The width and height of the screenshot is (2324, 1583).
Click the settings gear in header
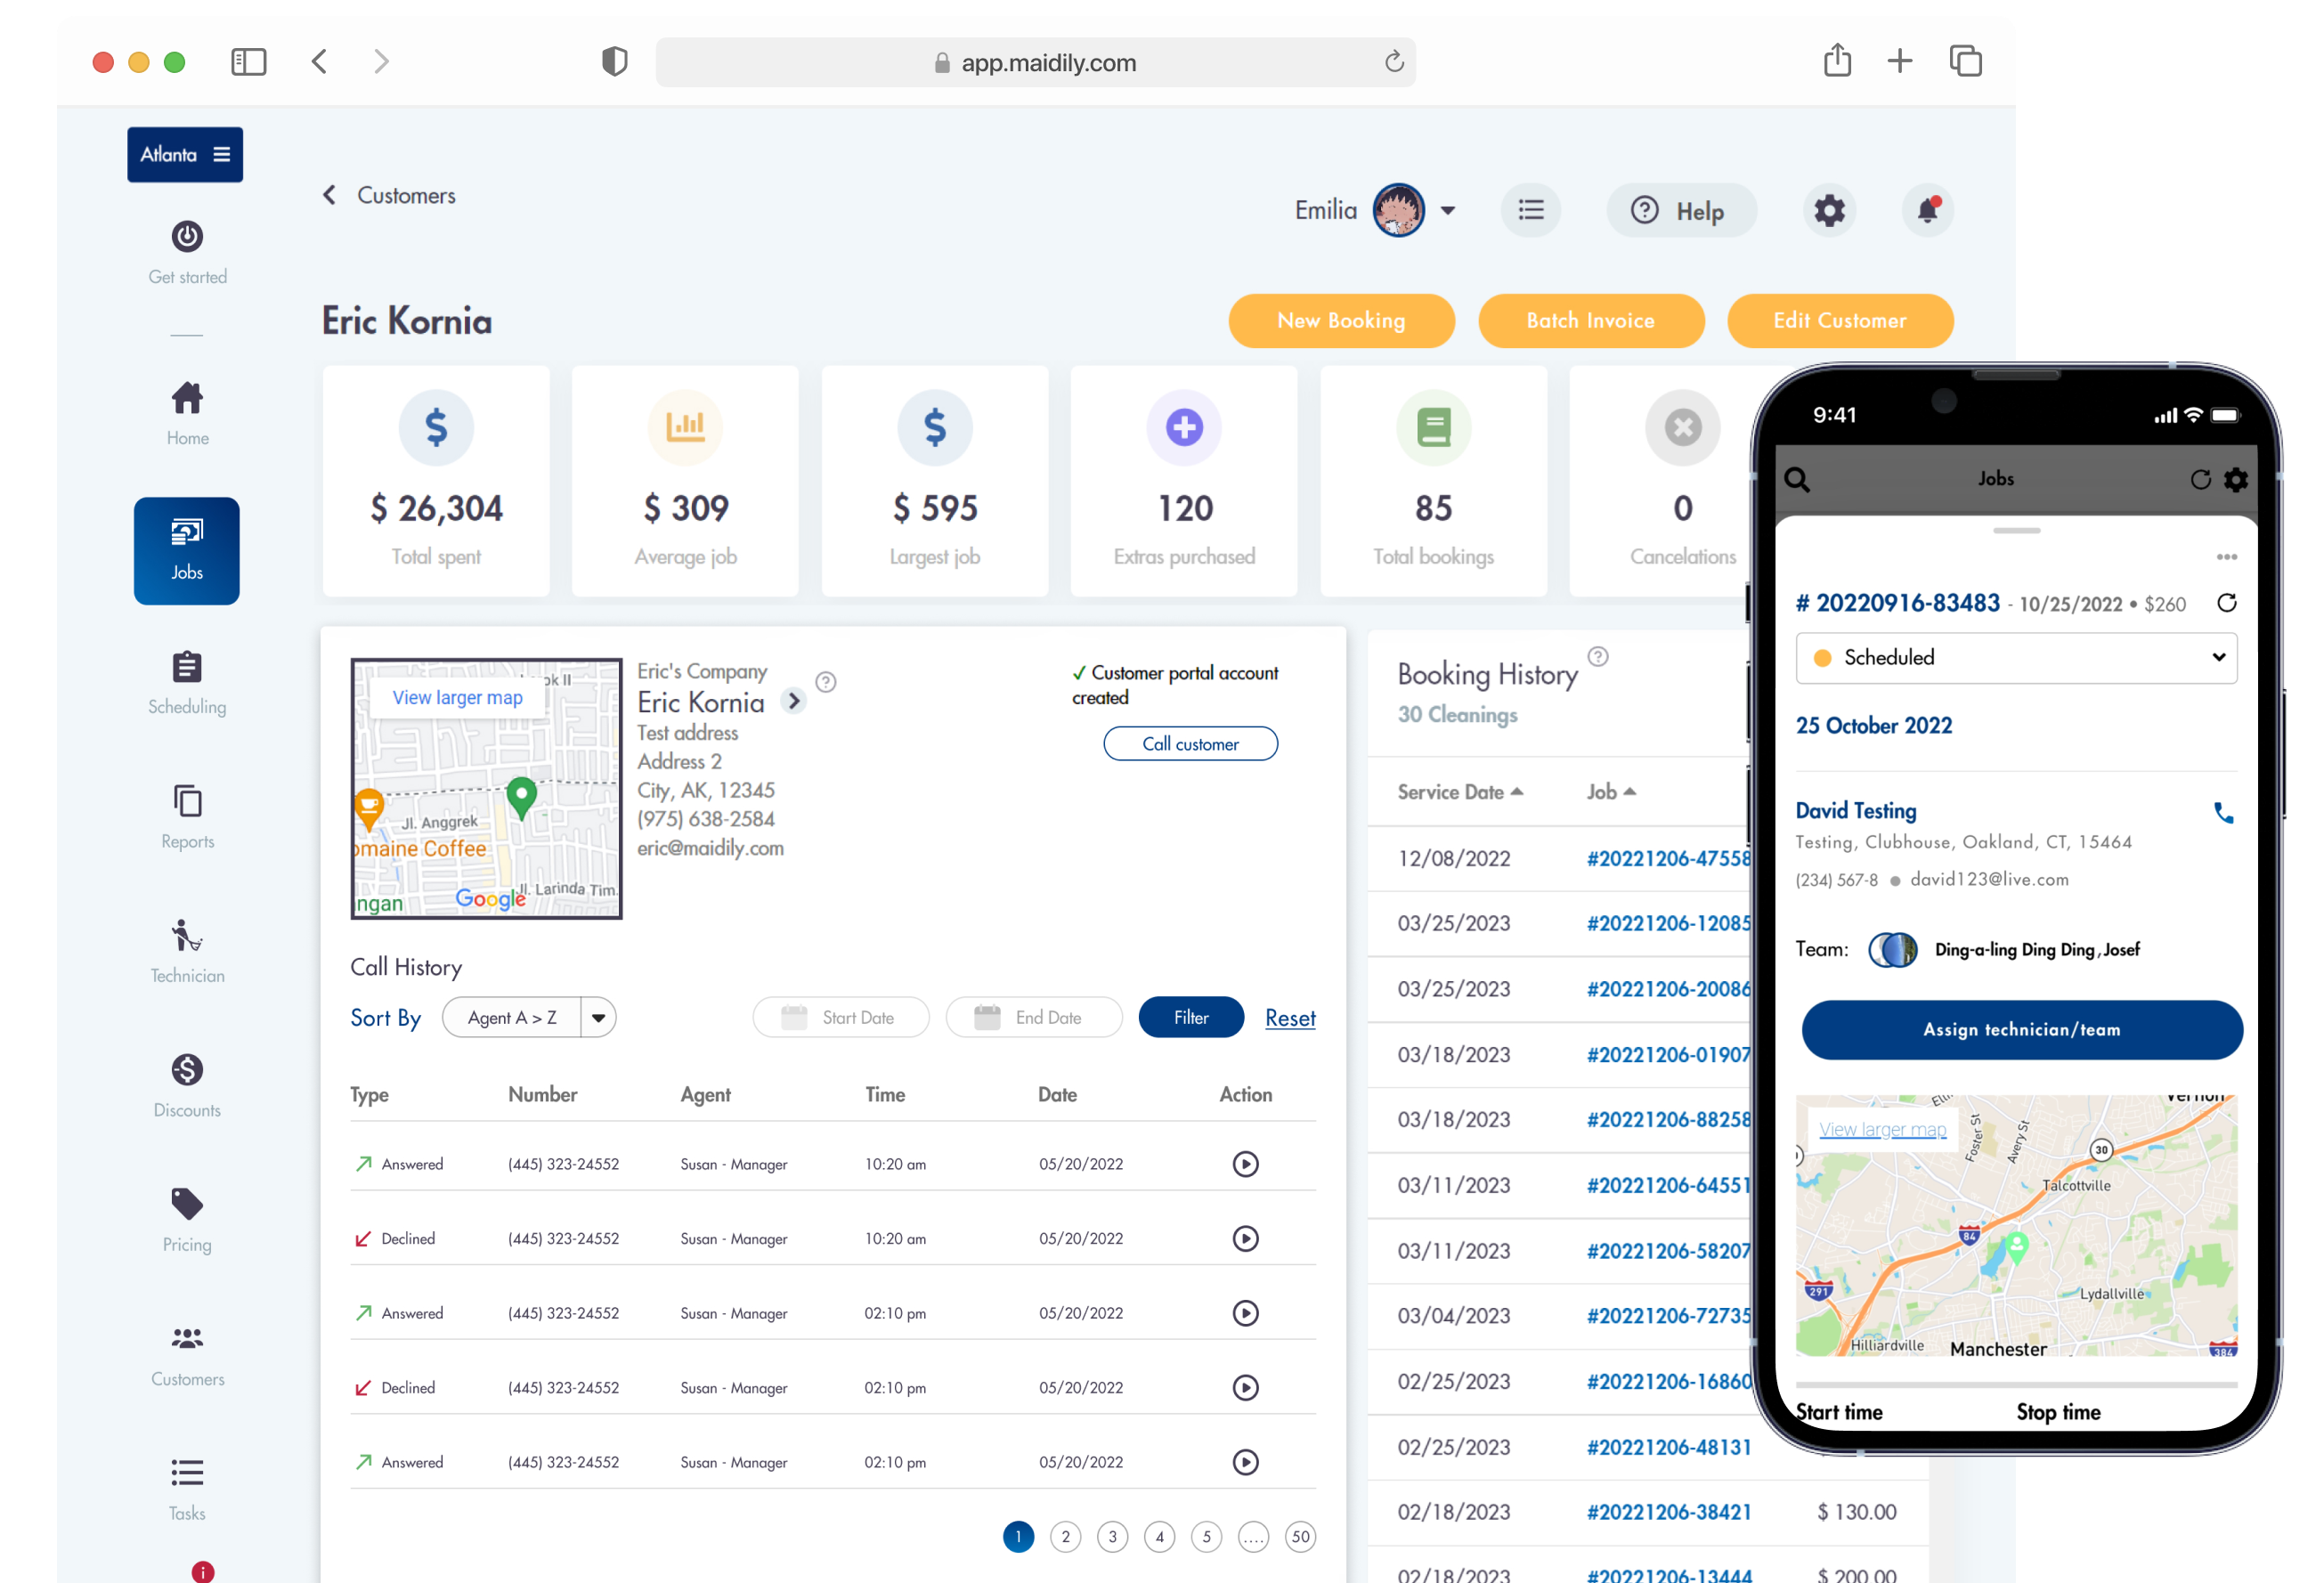pyautogui.click(x=1829, y=210)
